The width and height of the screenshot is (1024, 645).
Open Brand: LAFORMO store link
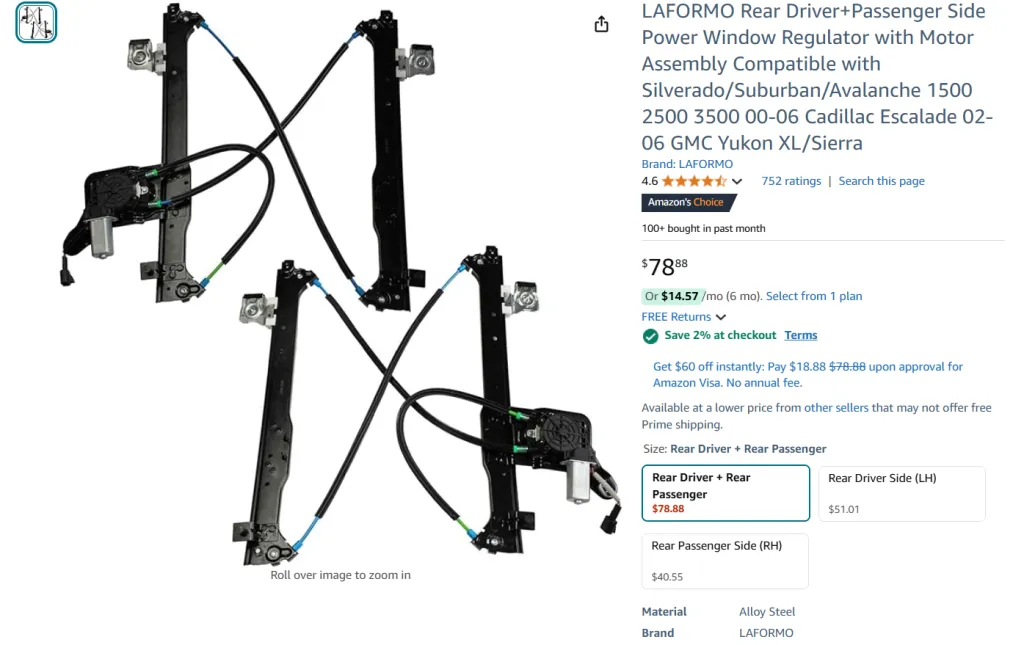click(687, 164)
